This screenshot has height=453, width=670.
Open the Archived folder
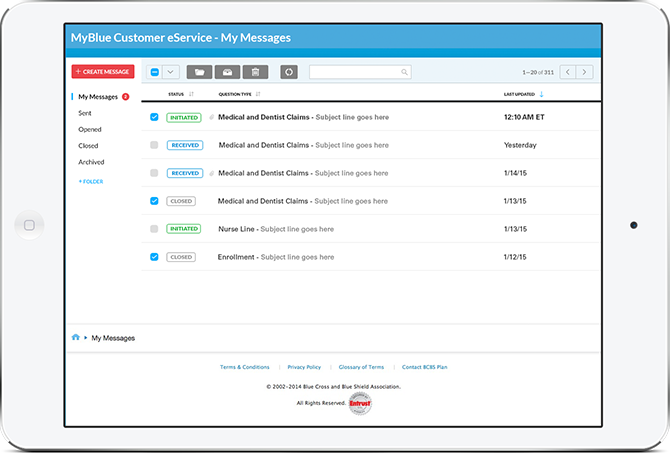[91, 162]
